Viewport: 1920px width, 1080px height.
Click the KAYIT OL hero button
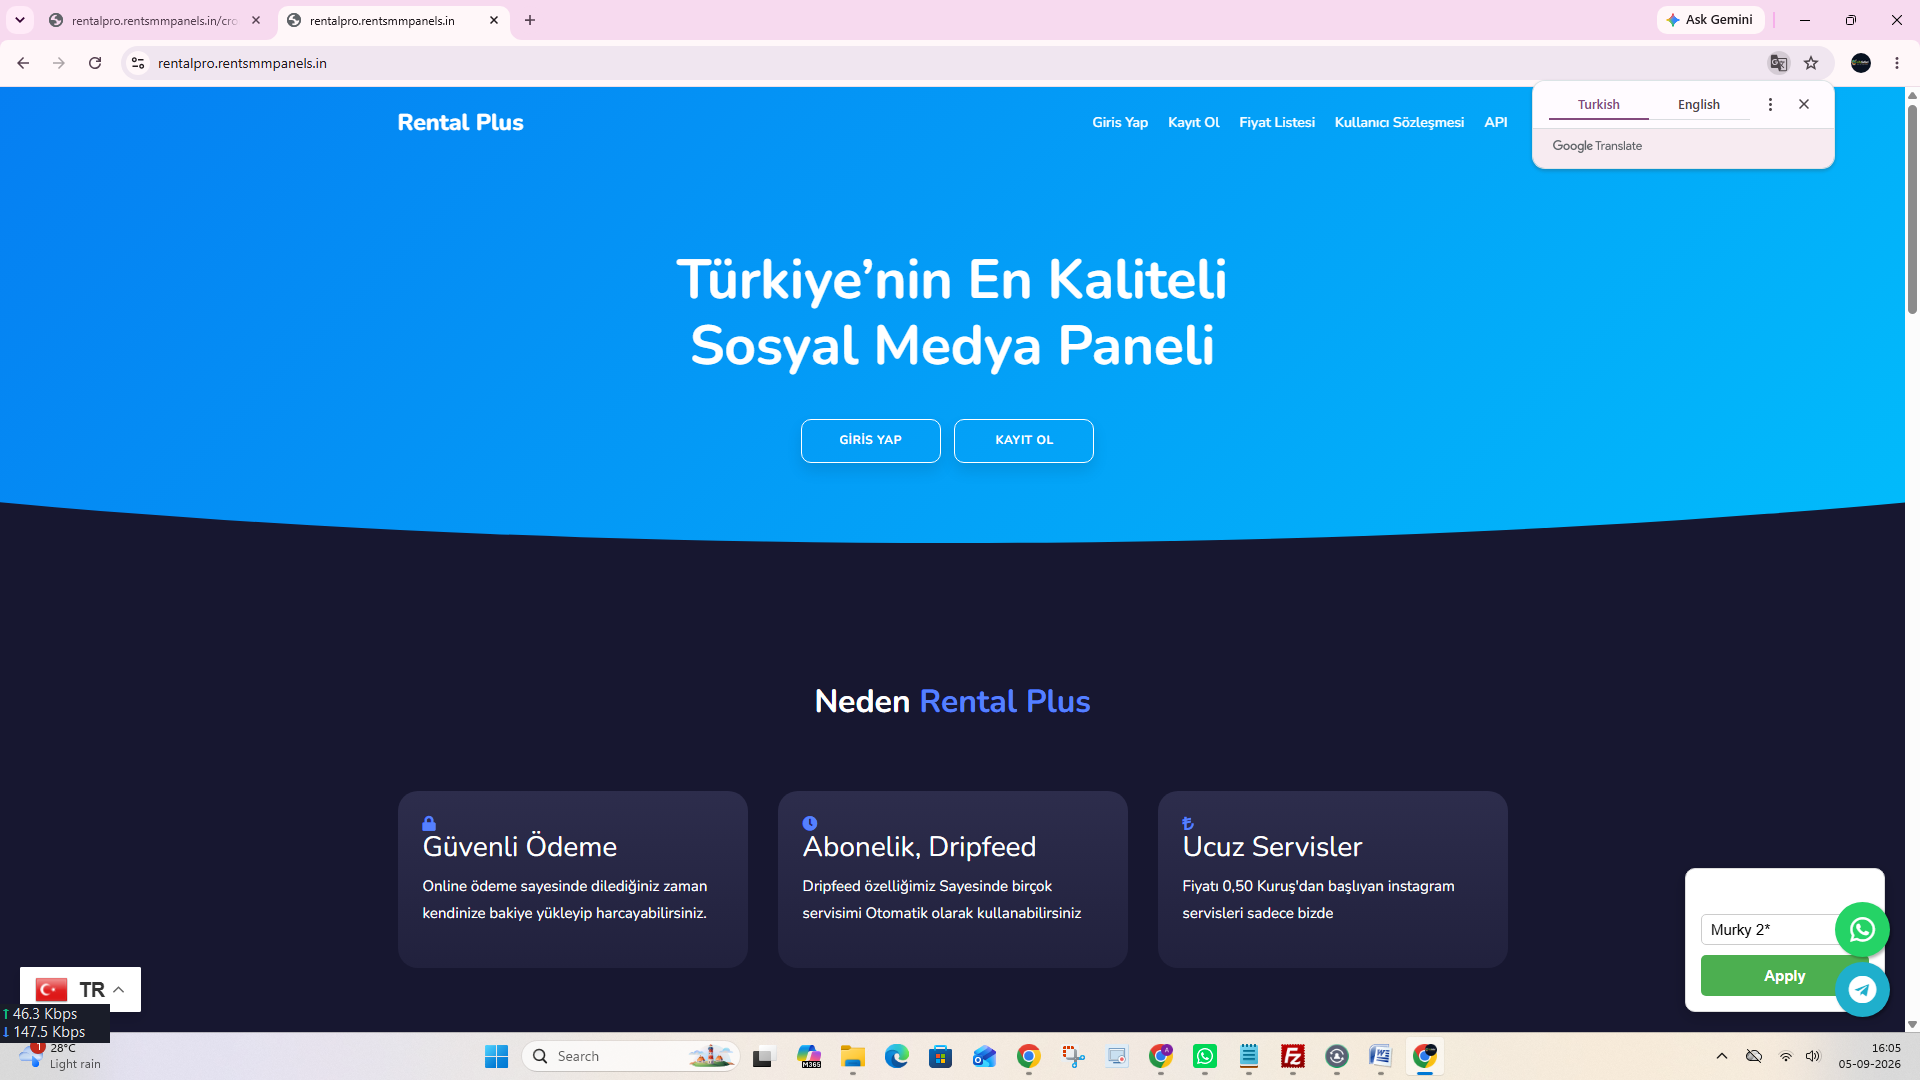[x=1023, y=440]
